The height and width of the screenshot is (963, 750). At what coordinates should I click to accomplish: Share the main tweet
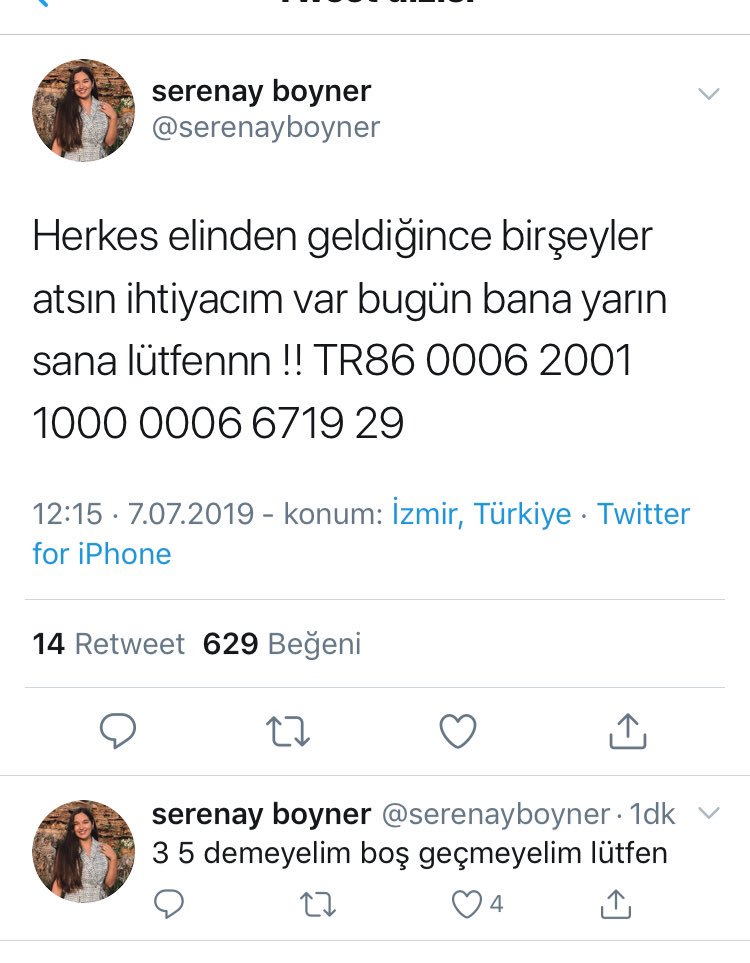pos(627,731)
